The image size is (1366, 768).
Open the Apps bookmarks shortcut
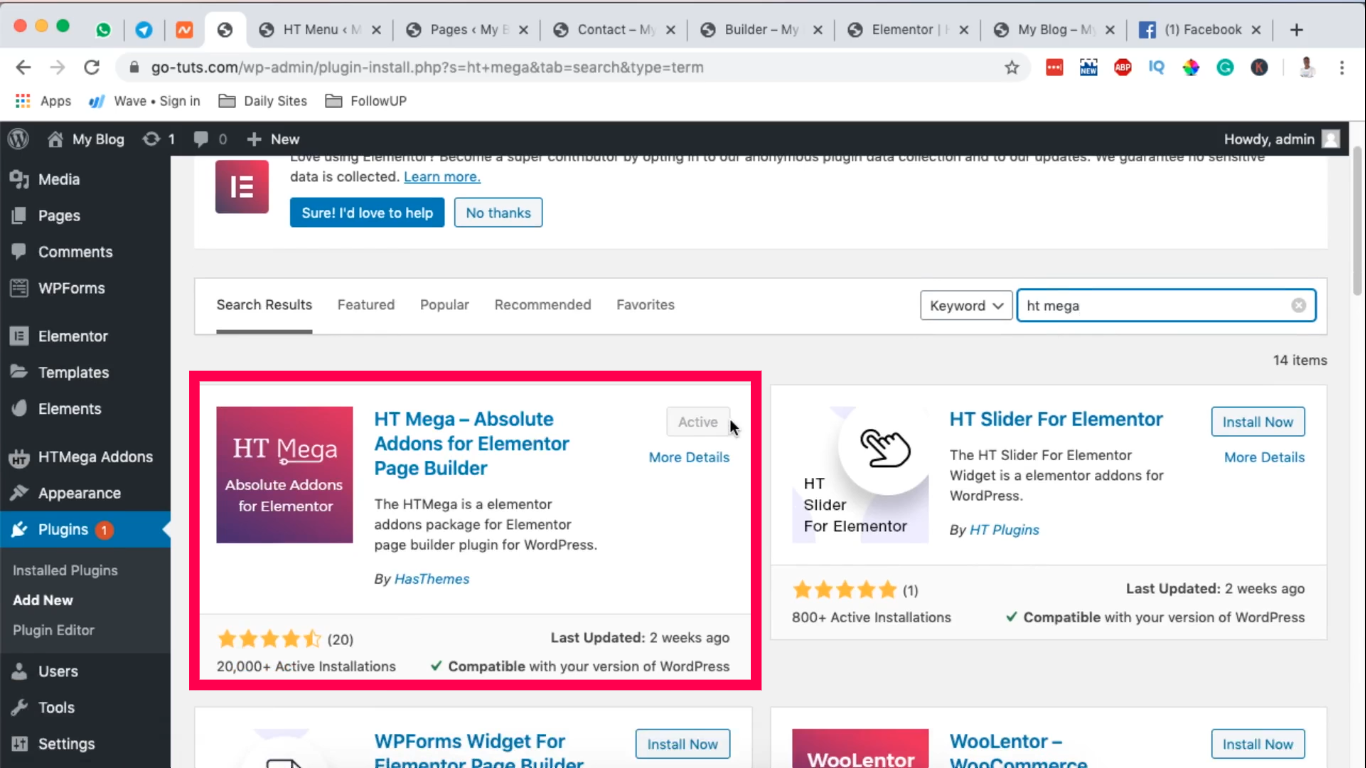tap(43, 101)
